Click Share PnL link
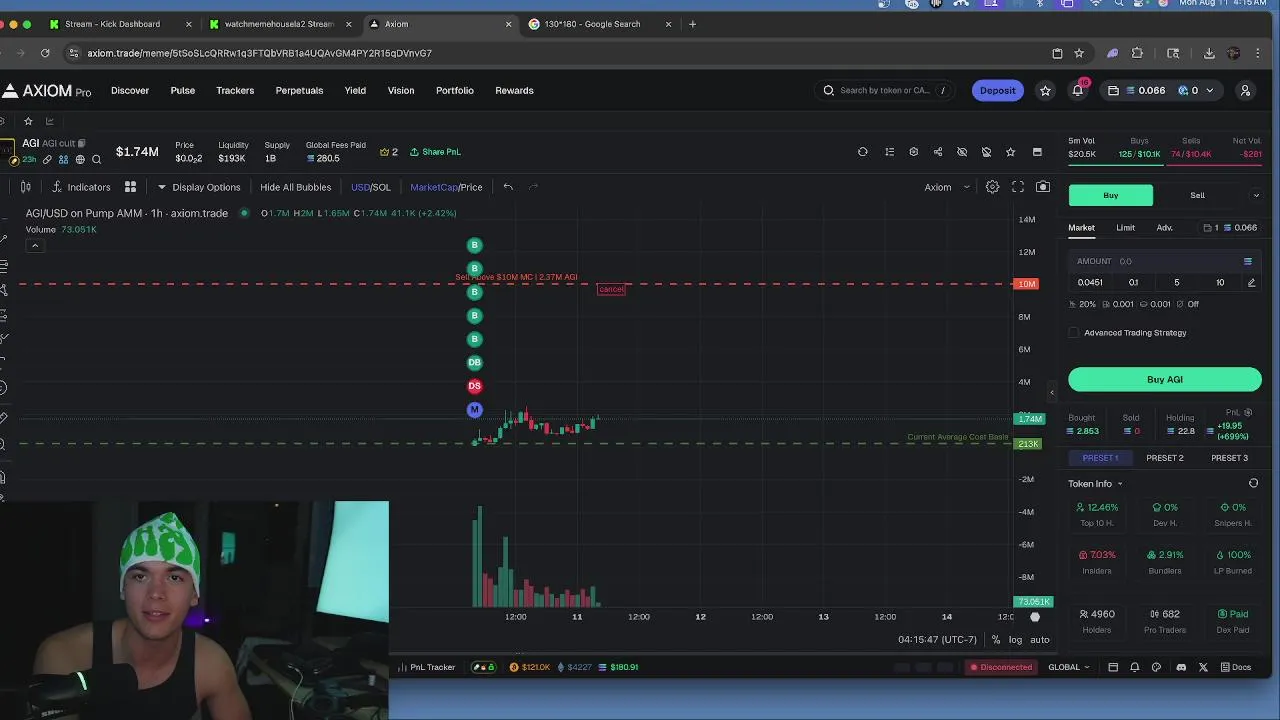 [435, 152]
